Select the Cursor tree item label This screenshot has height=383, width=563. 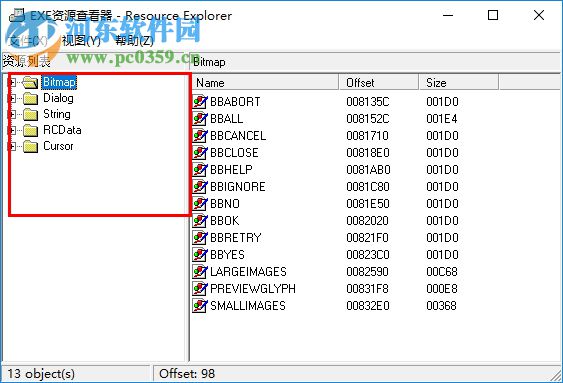coord(58,146)
